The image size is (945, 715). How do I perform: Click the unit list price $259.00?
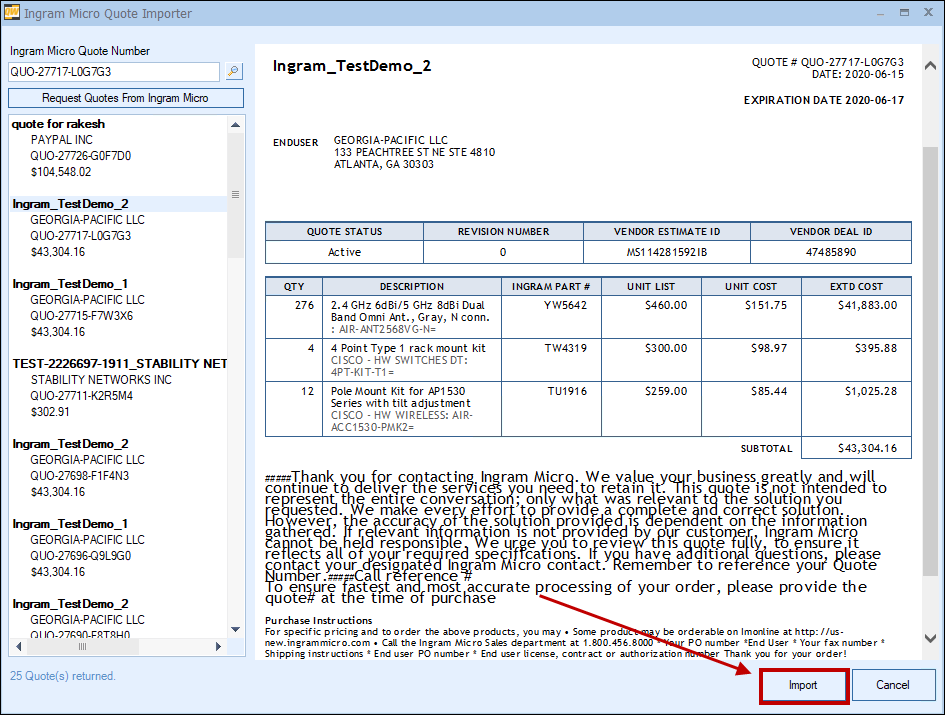(666, 391)
